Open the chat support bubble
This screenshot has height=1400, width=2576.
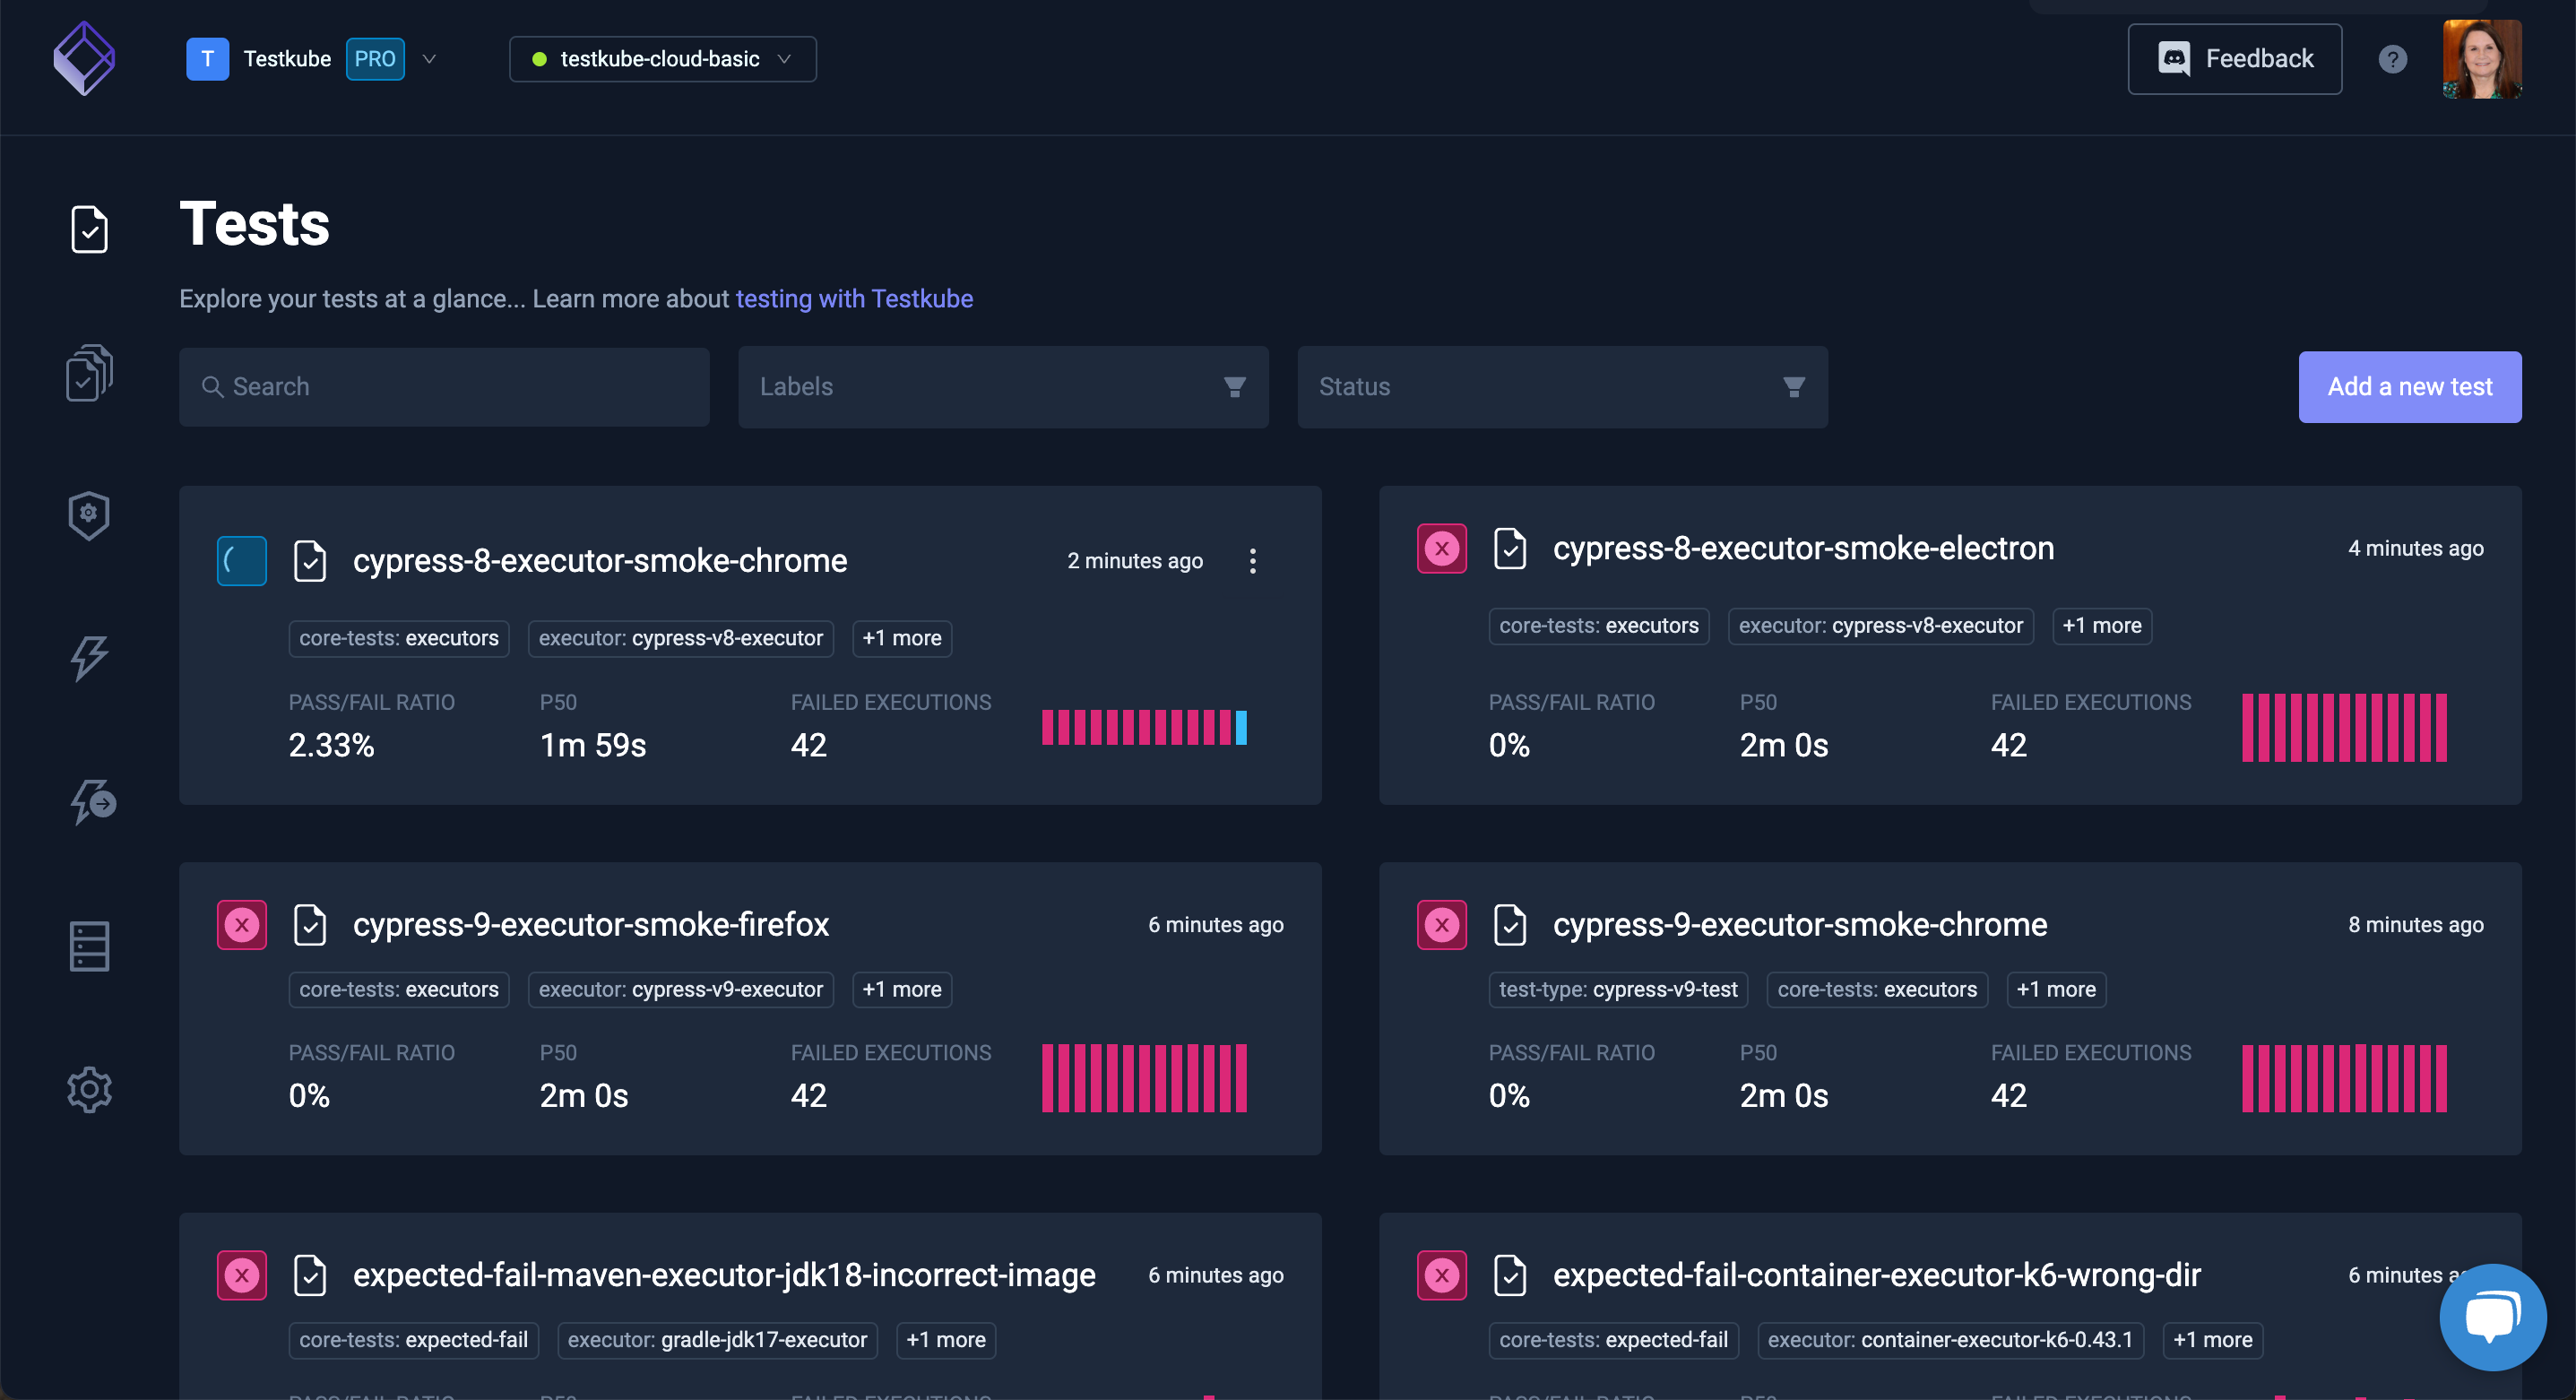2492,1317
